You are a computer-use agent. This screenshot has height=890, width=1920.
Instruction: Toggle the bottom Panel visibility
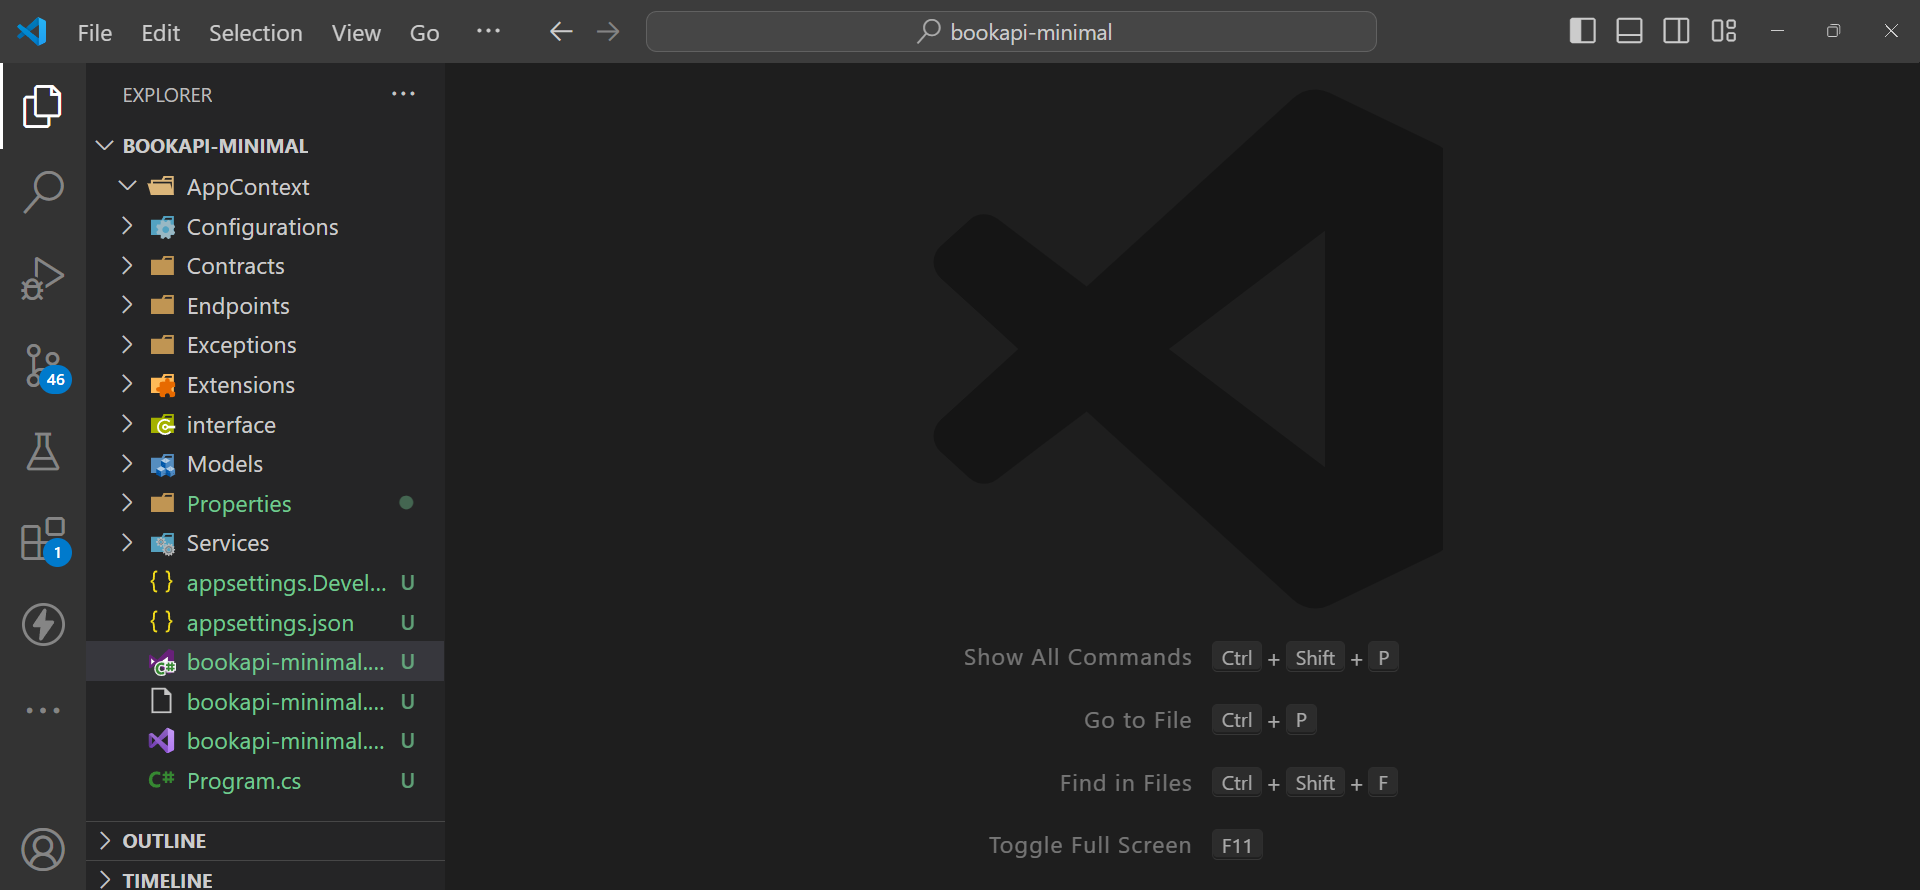[1630, 31]
